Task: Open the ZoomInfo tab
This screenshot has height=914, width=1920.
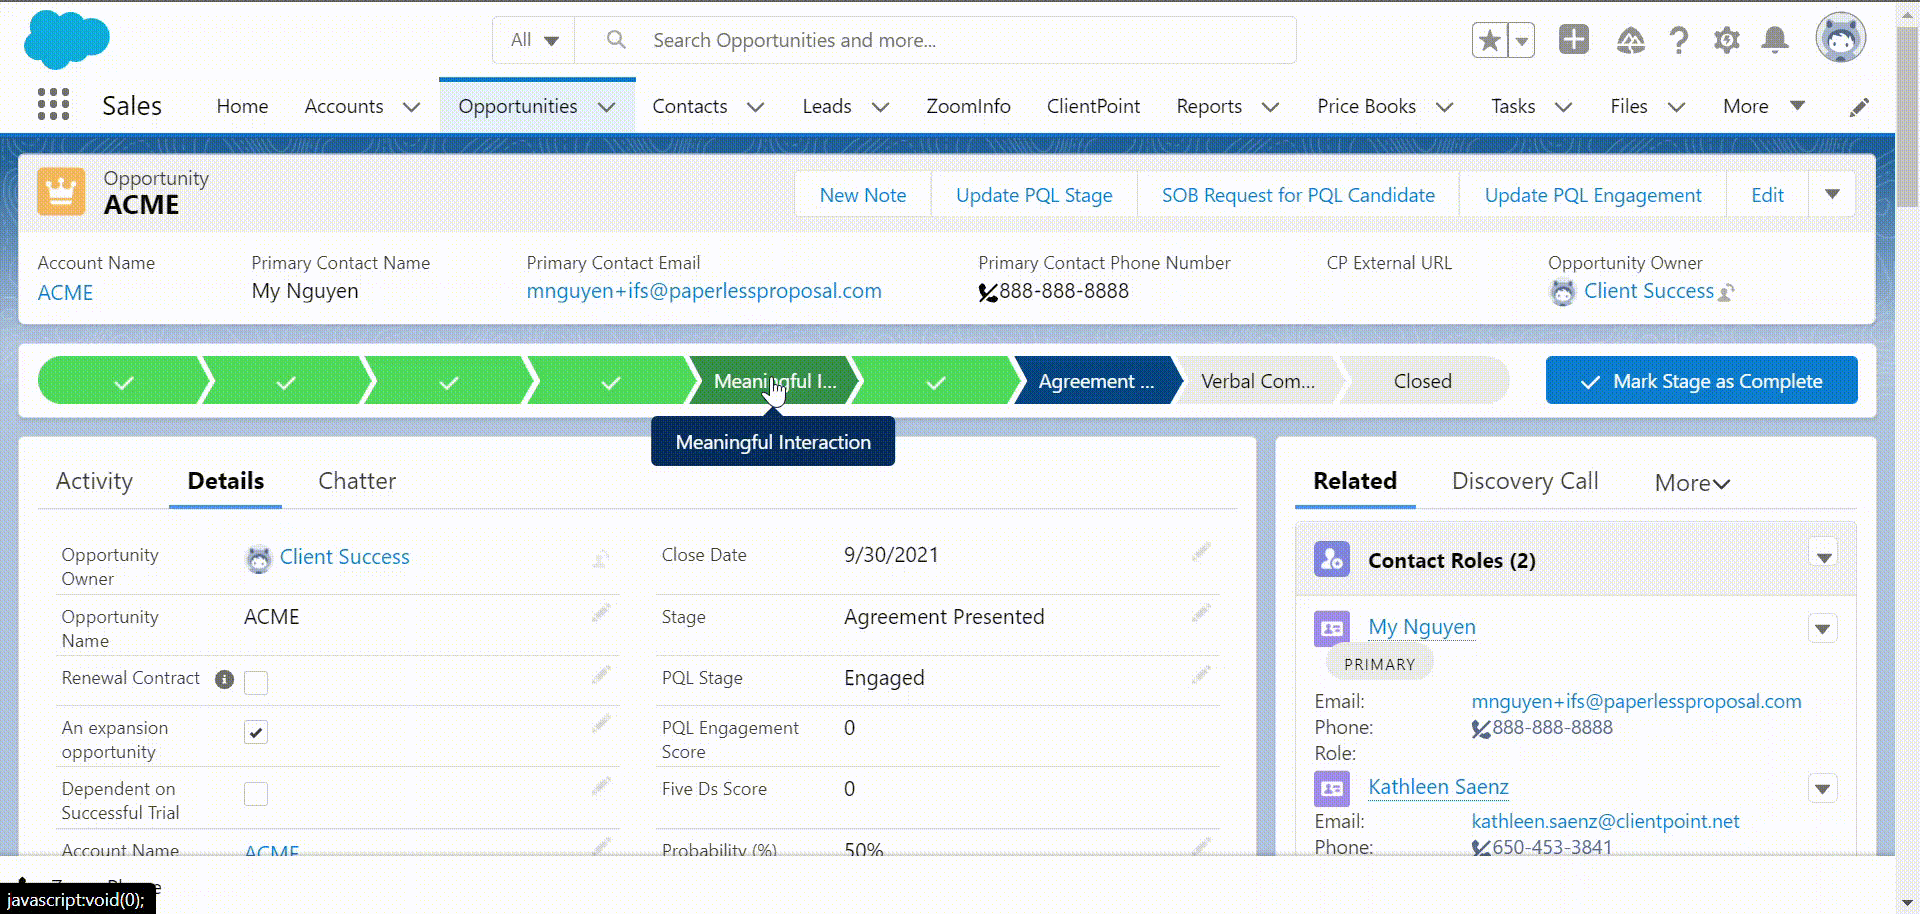Action: point(968,106)
